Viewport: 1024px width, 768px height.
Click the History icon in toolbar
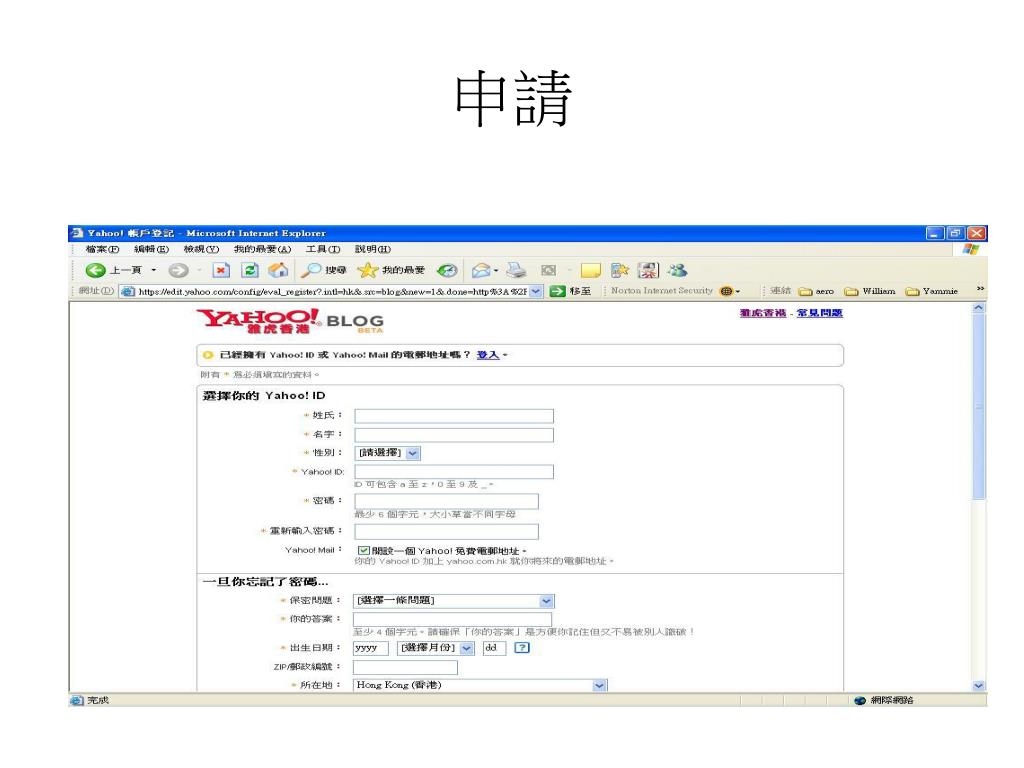pyautogui.click(x=447, y=270)
